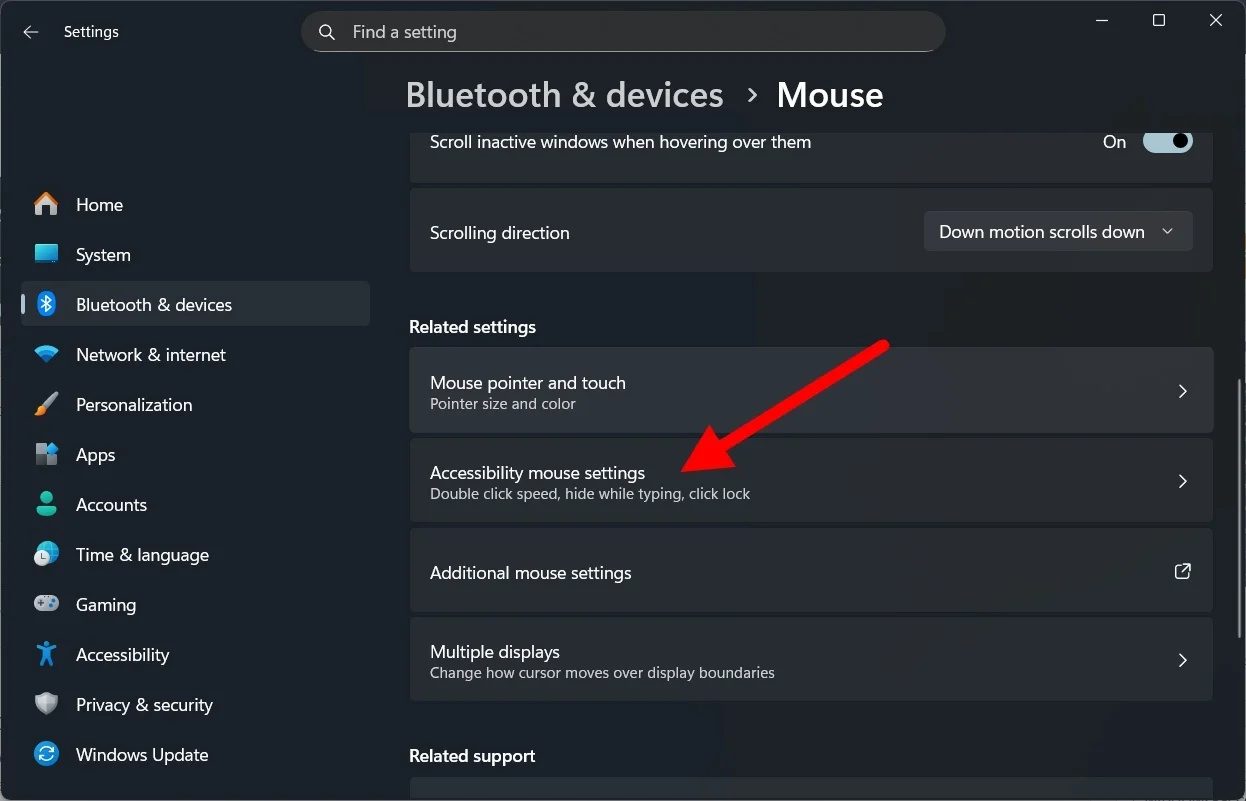This screenshot has height=801, width=1246.
Task: Expand Multiple displays settings
Action: (811, 660)
